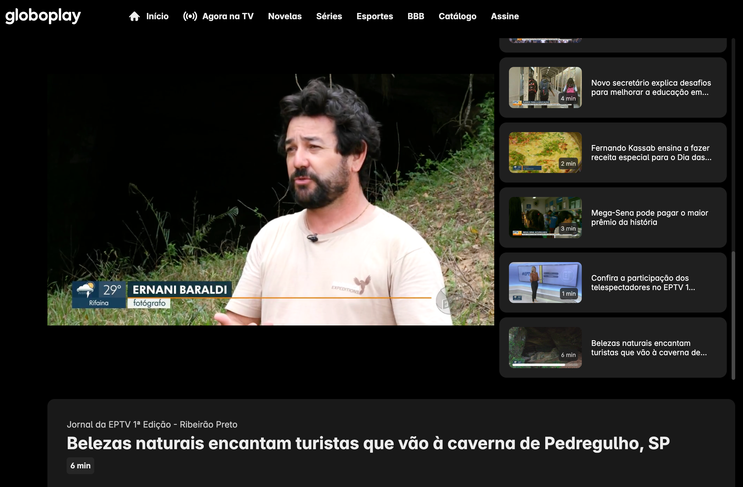Go to the Séries section

click(x=329, y=17)
